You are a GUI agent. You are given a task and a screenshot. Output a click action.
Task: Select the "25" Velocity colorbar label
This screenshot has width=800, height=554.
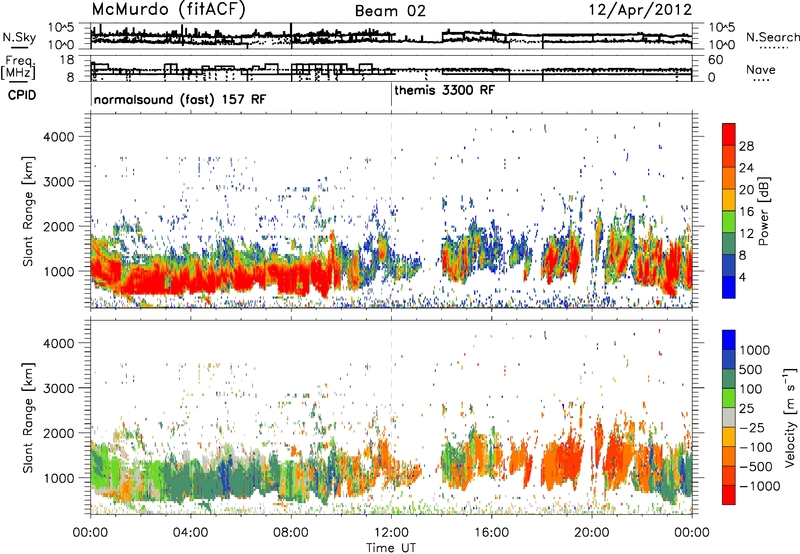tap(746, 408)
